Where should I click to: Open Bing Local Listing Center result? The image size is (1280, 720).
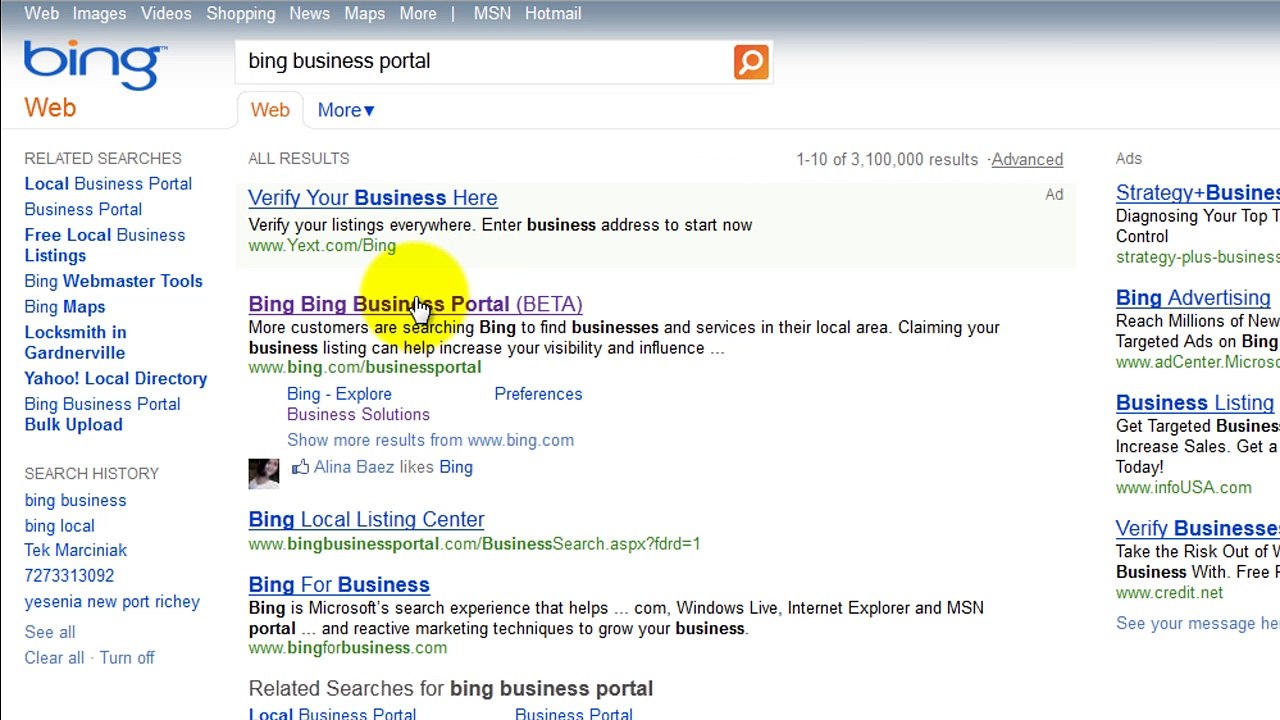[366, 519]
